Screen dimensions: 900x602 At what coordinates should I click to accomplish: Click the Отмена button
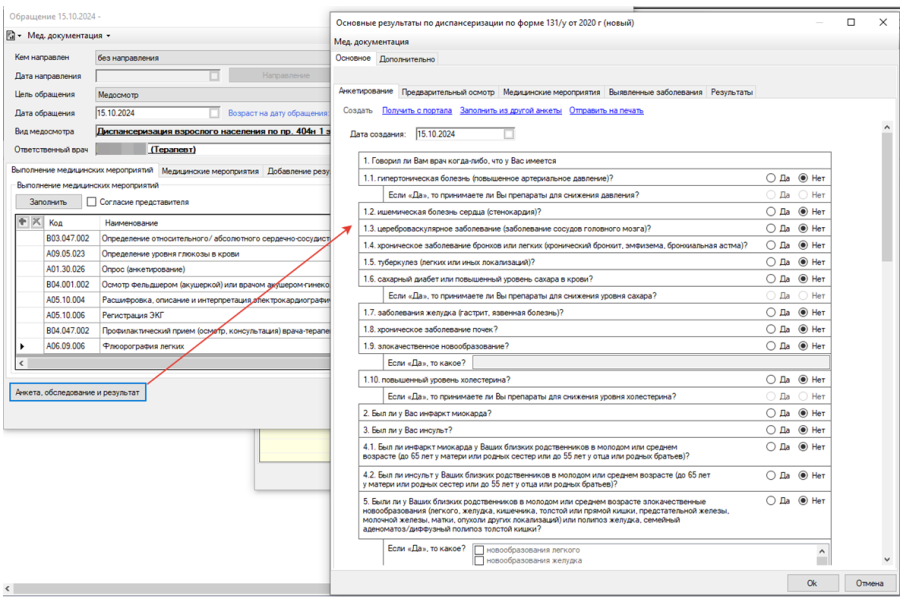coord(870,583)
